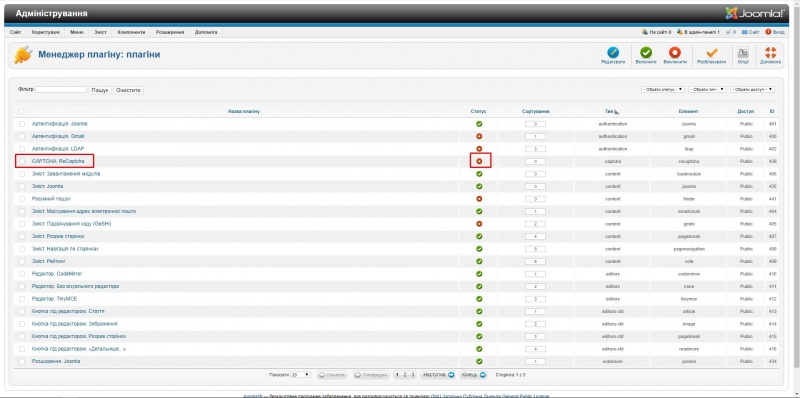Open the Розширення menu

click(170, 32)
